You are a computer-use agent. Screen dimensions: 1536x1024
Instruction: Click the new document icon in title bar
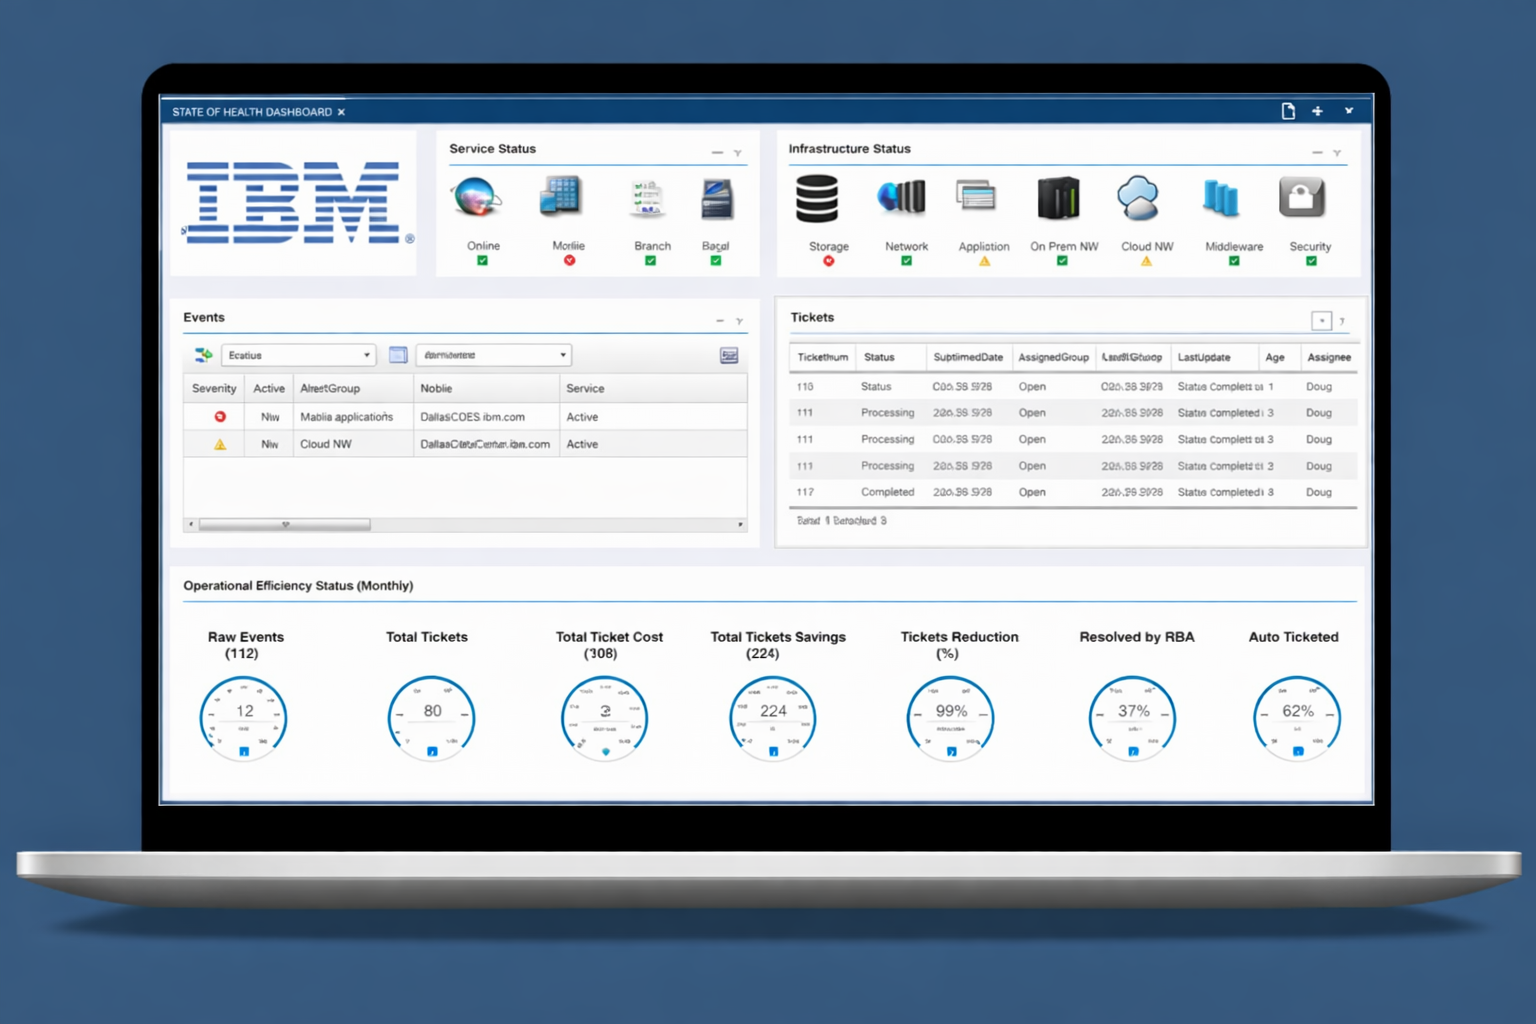click(1288, 111)
